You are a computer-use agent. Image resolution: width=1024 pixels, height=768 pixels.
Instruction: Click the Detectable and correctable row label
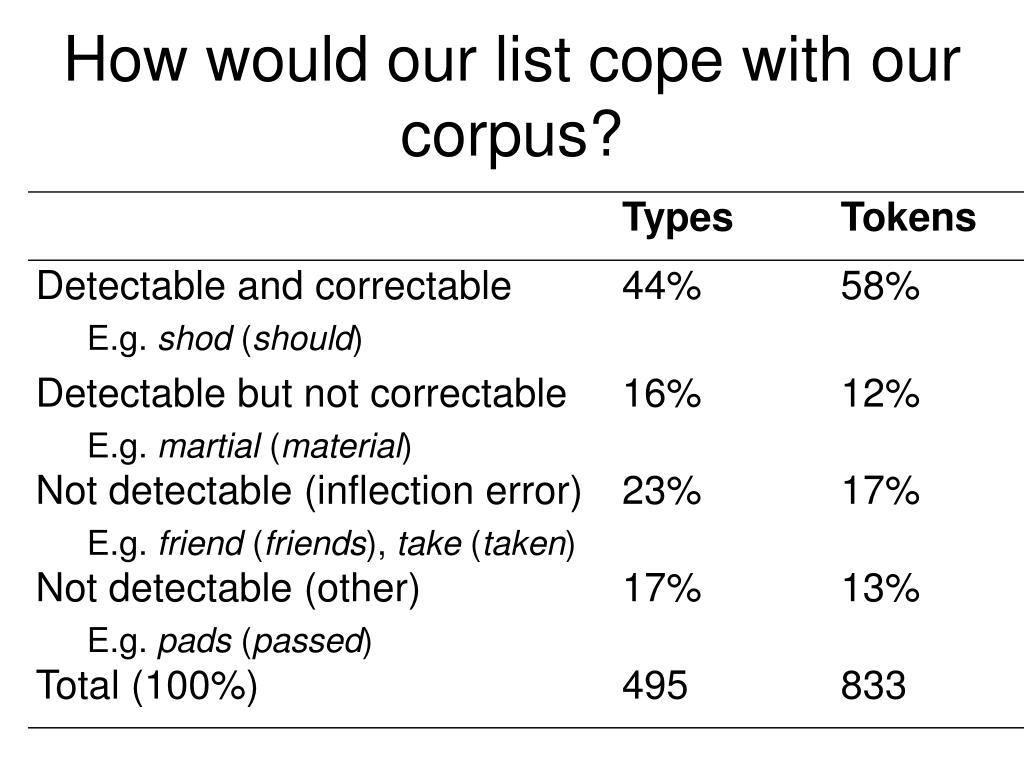point(274,287)
